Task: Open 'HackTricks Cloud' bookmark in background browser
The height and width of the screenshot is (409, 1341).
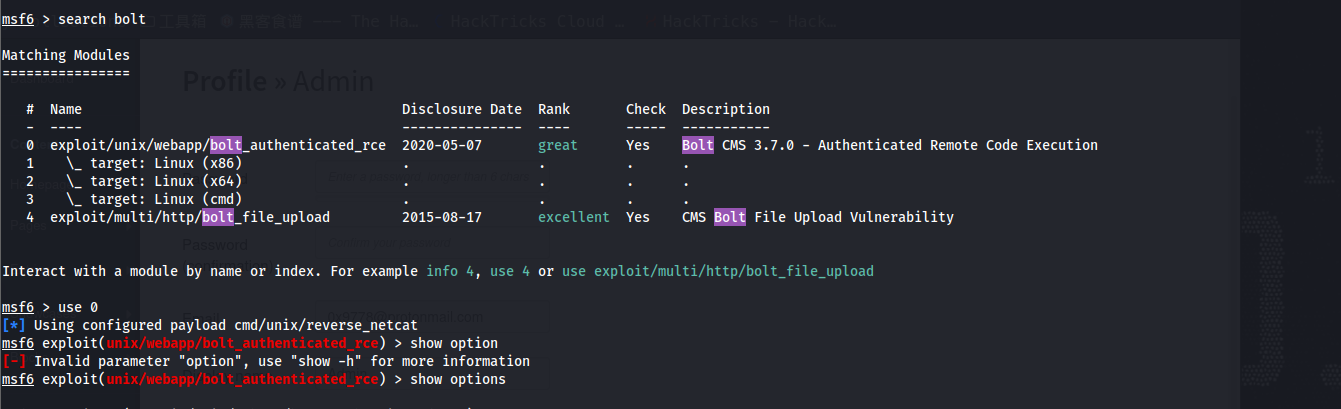Action: click(538, 20)
